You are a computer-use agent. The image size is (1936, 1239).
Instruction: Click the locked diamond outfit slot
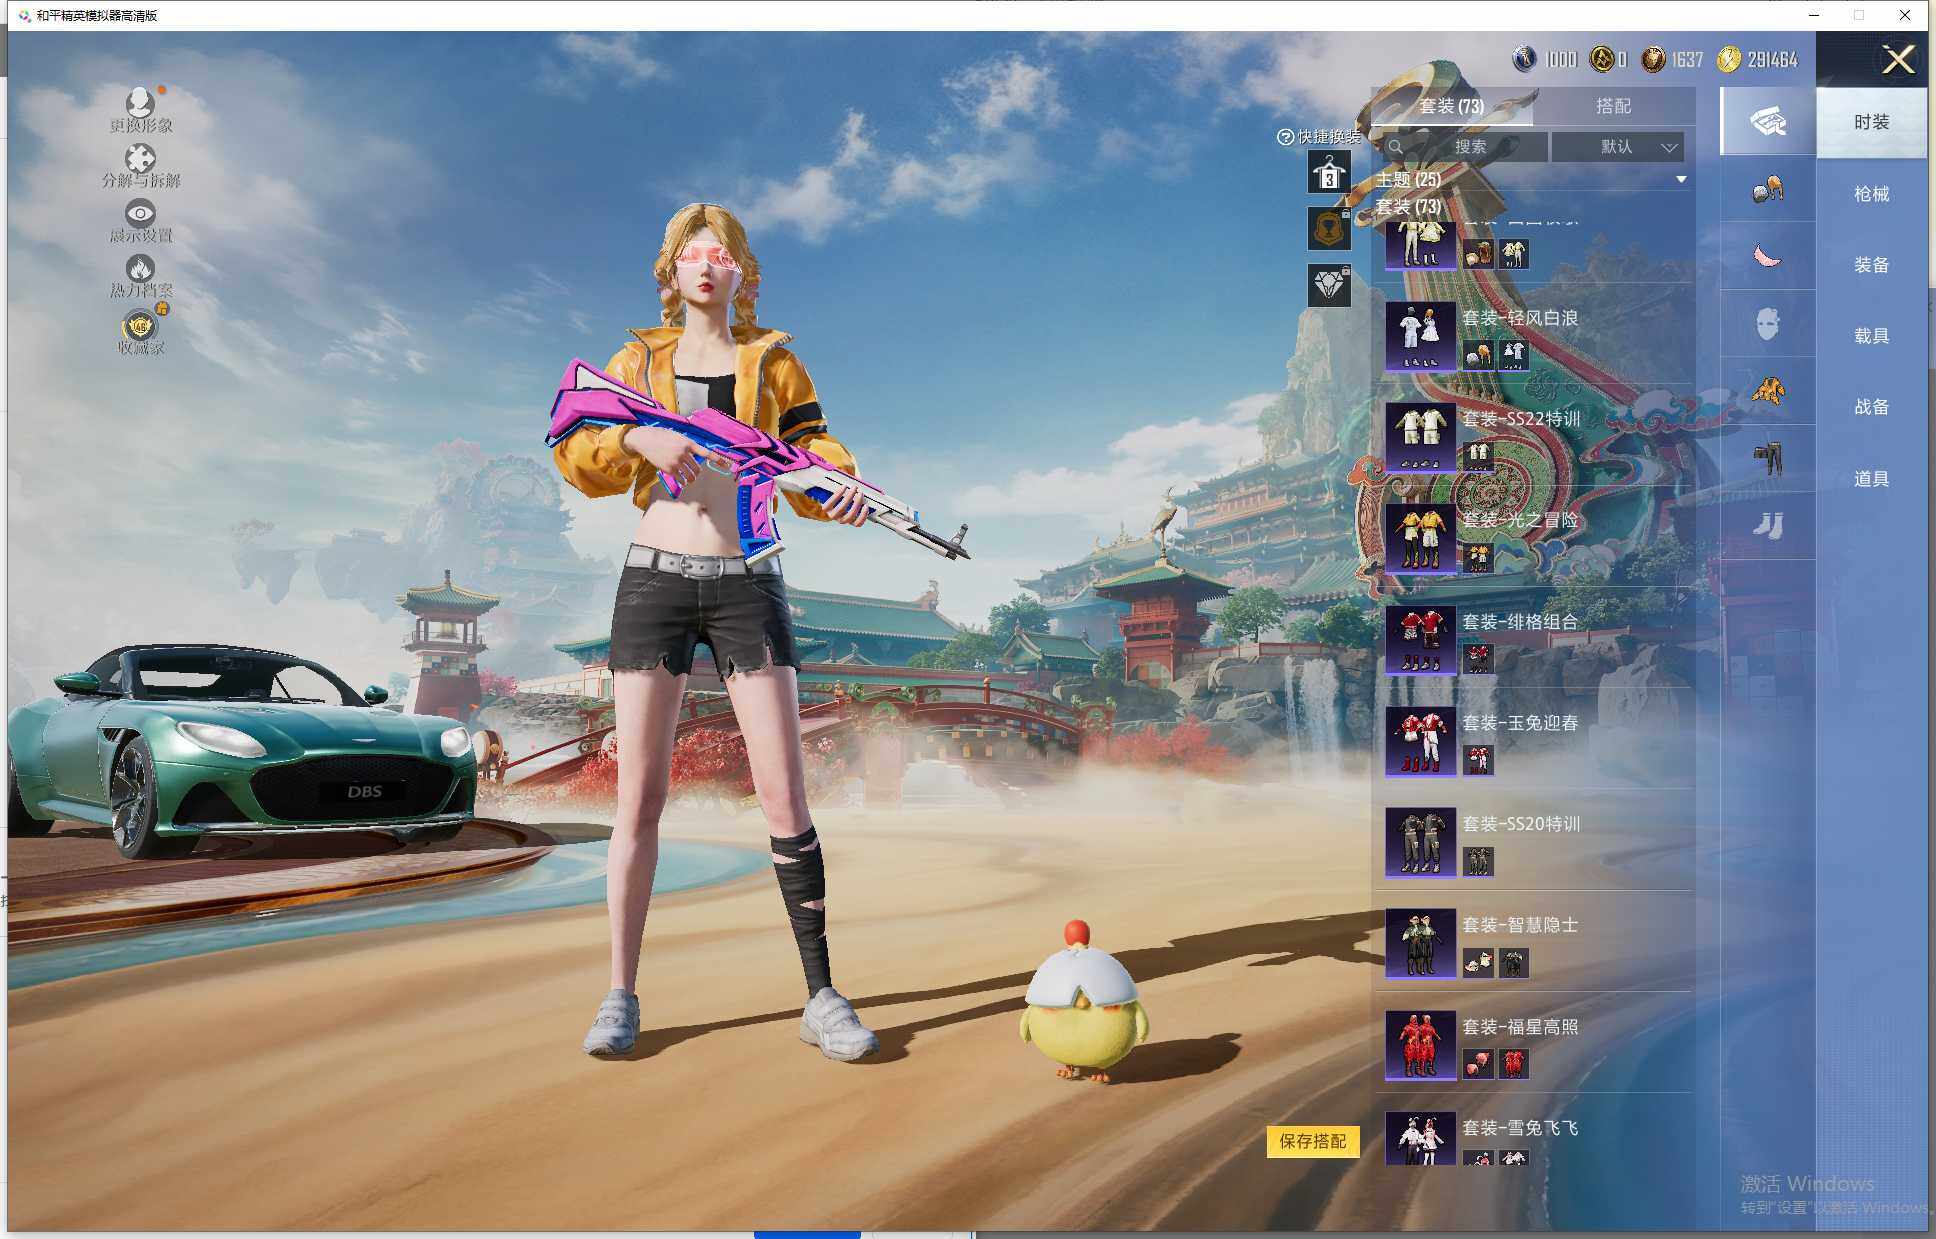point(1329,286)
